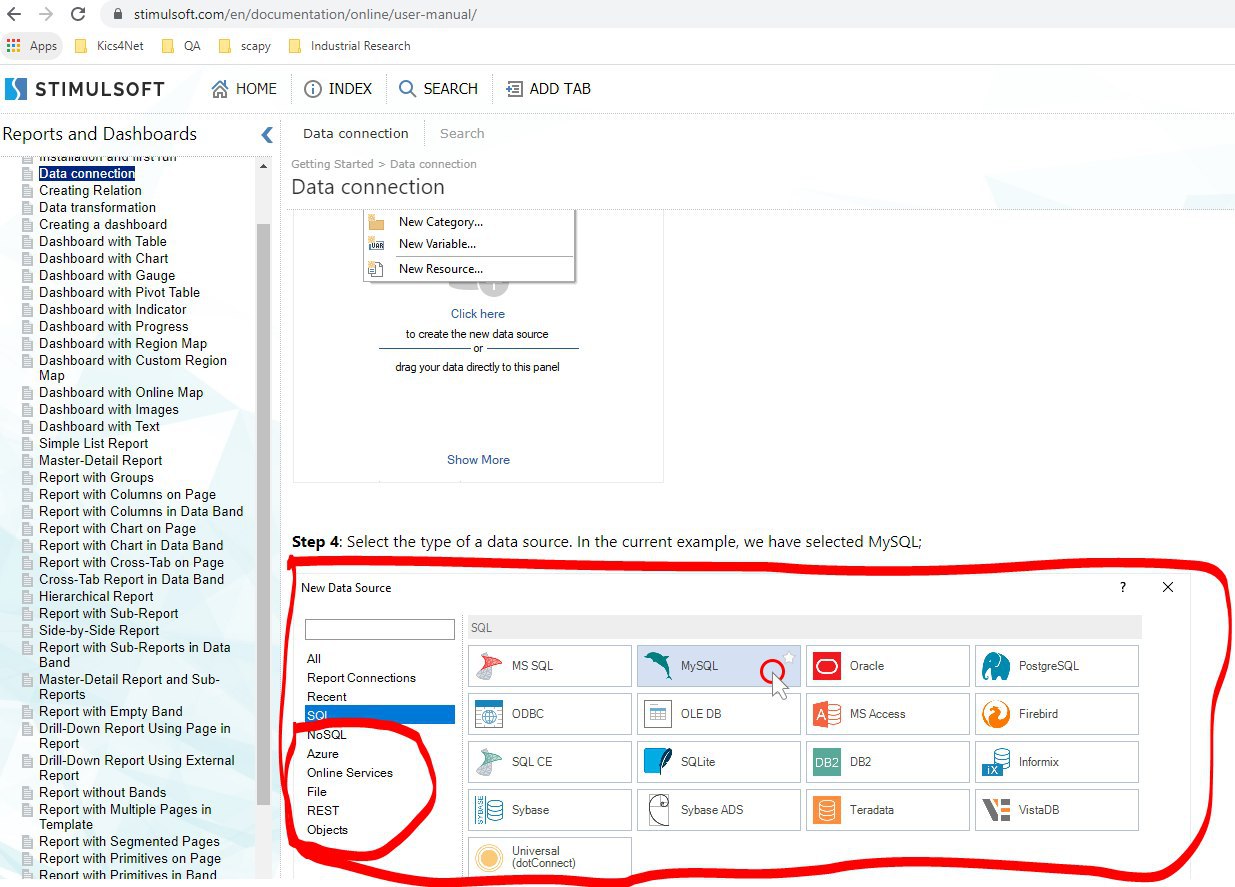Select the DB2 data source tile
This screenshot has width=1235, height=887.
888,762
